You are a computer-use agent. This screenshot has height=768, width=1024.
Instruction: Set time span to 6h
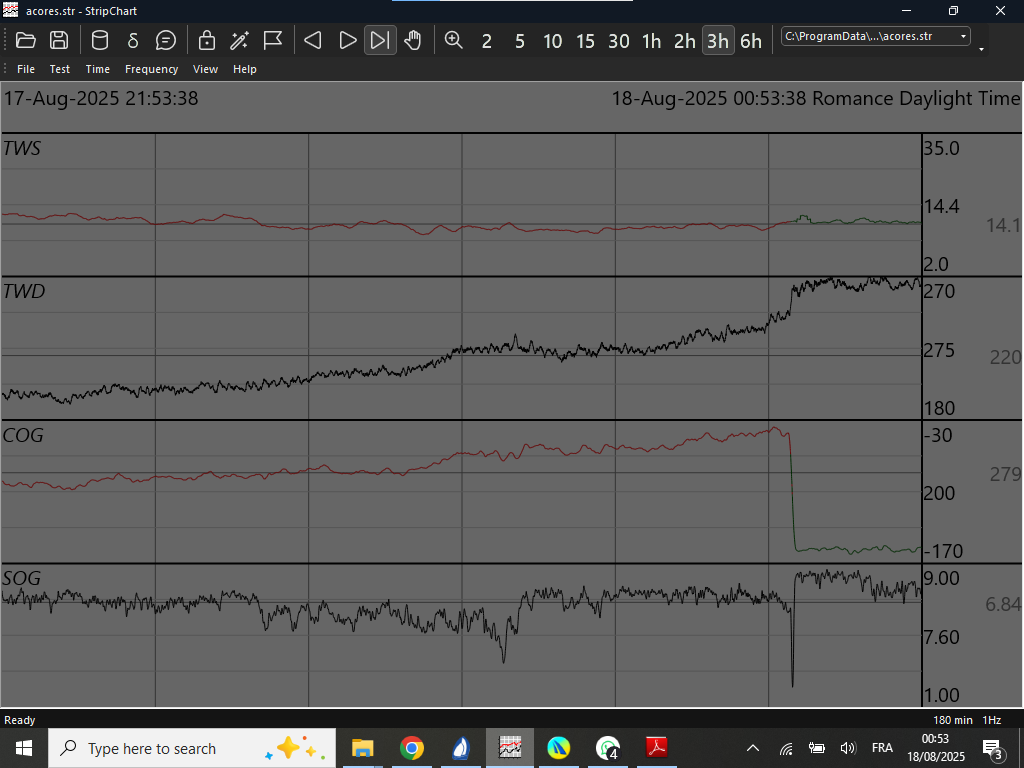coord(751,41)
